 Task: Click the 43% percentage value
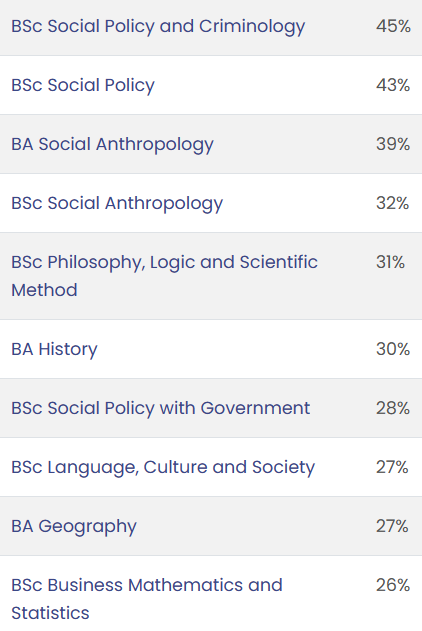pyautogui.click(x=393, y=85)
